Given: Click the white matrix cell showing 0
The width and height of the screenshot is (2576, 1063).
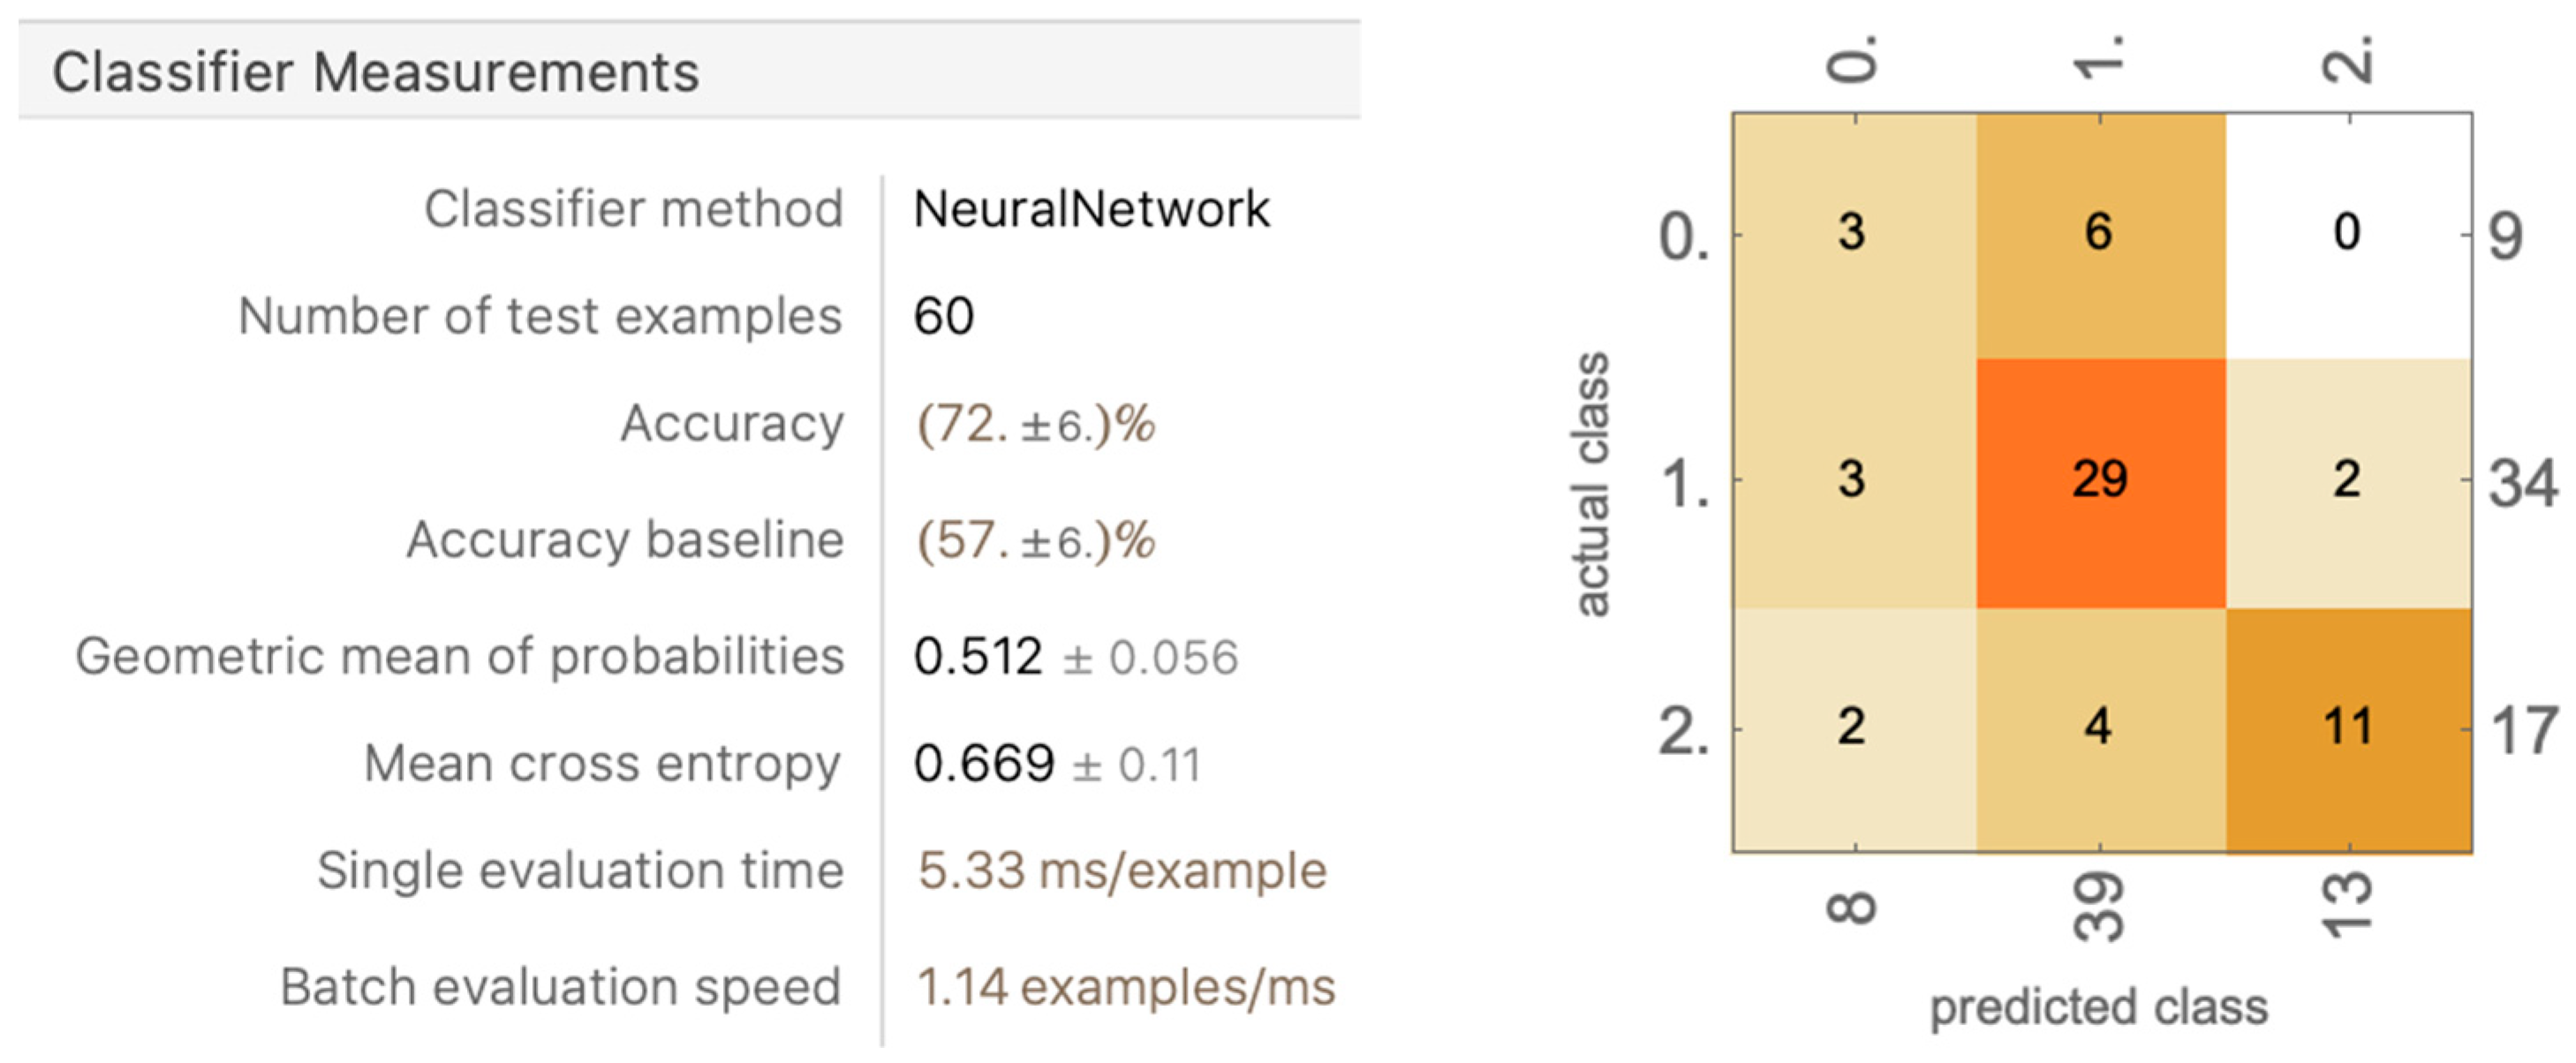Looking at the screenshot, I should click(x=2347, y=232).
